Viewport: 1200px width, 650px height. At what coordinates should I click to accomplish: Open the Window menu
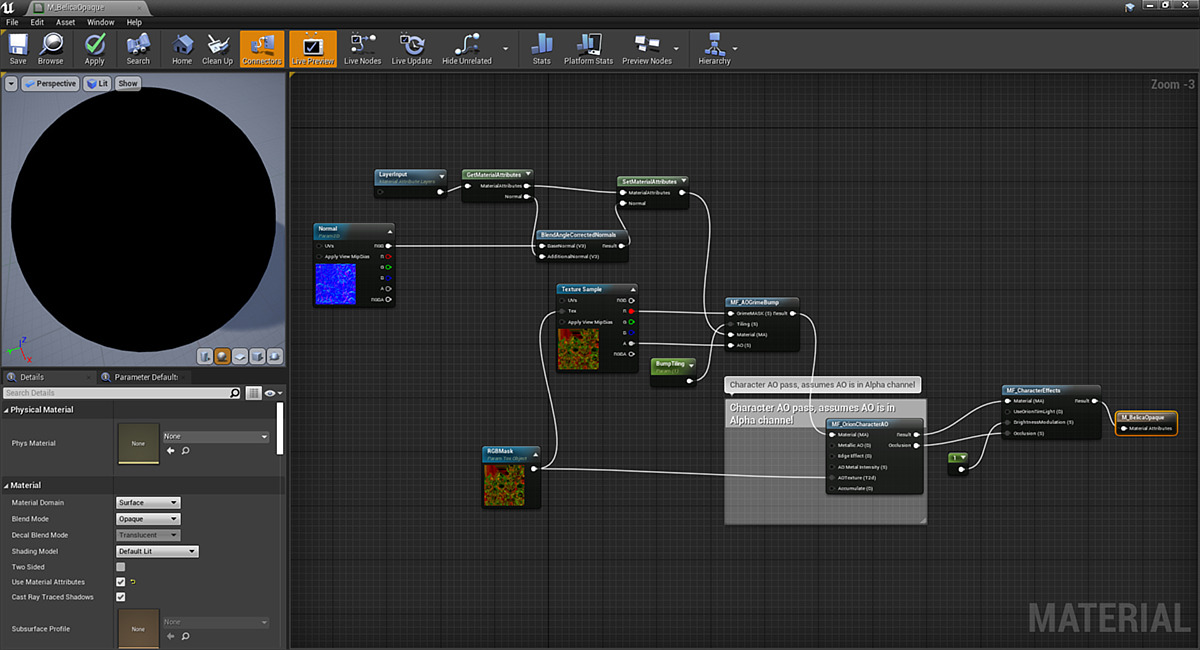(100, 22)
